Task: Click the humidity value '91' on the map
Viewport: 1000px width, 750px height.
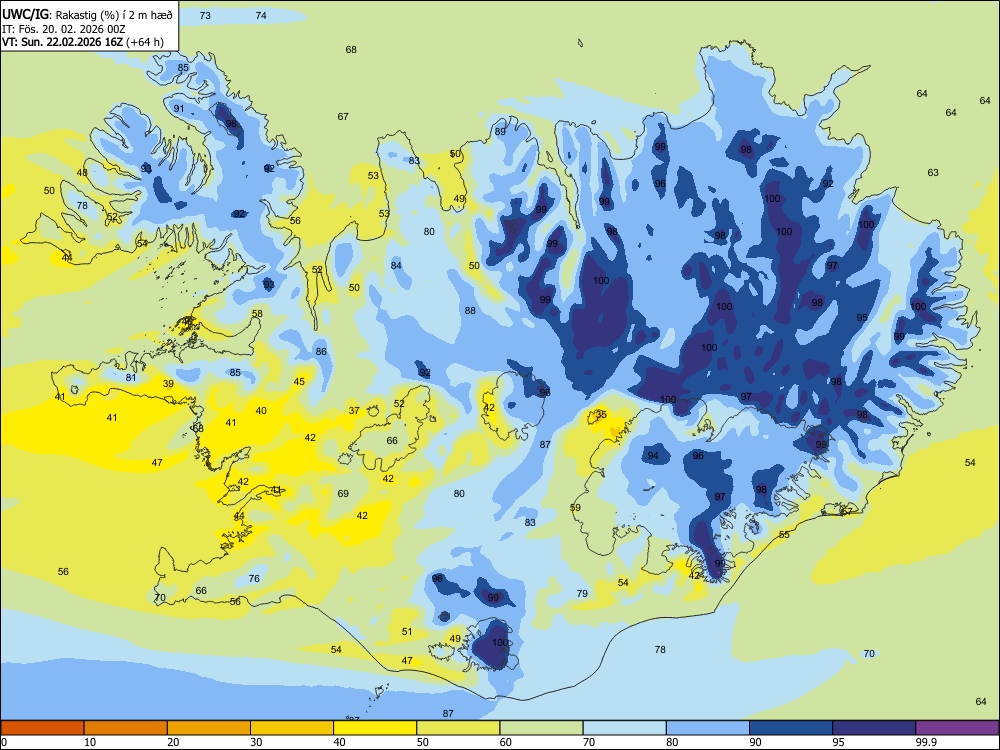Action: [179, 108]
